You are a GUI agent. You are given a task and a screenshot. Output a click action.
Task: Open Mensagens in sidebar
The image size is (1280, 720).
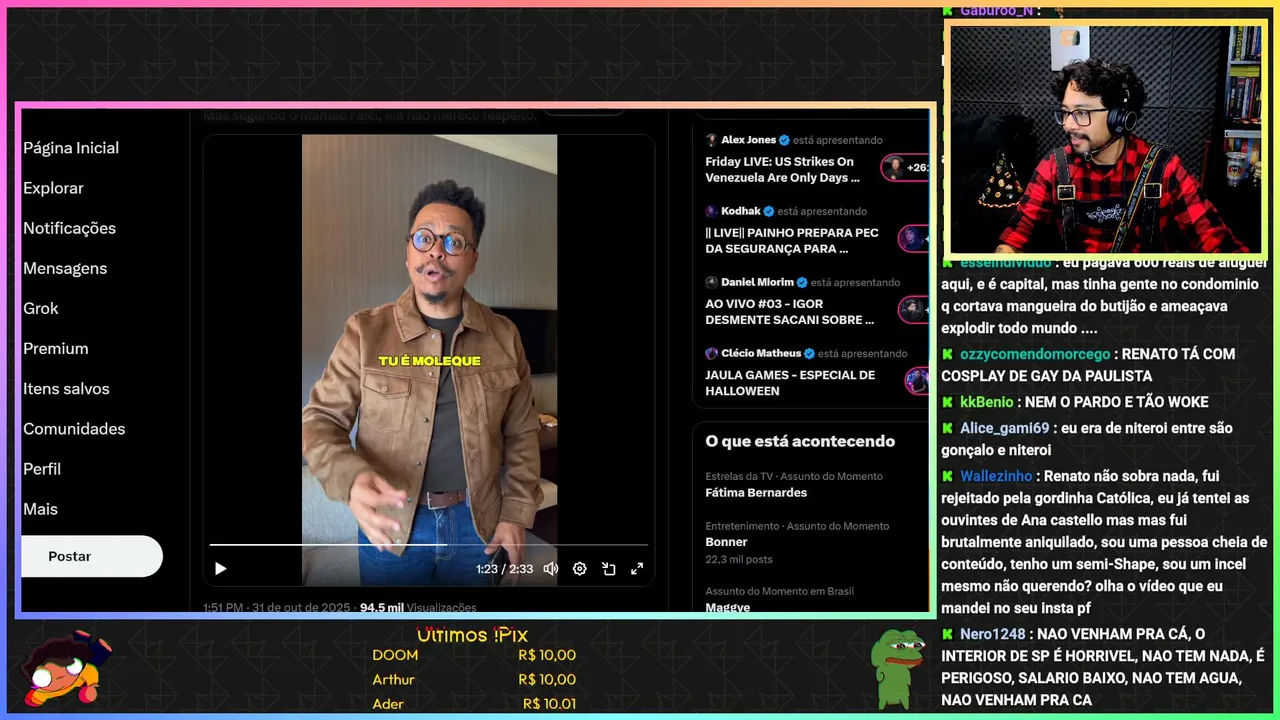pyautogui.click(x=65, y=268)
